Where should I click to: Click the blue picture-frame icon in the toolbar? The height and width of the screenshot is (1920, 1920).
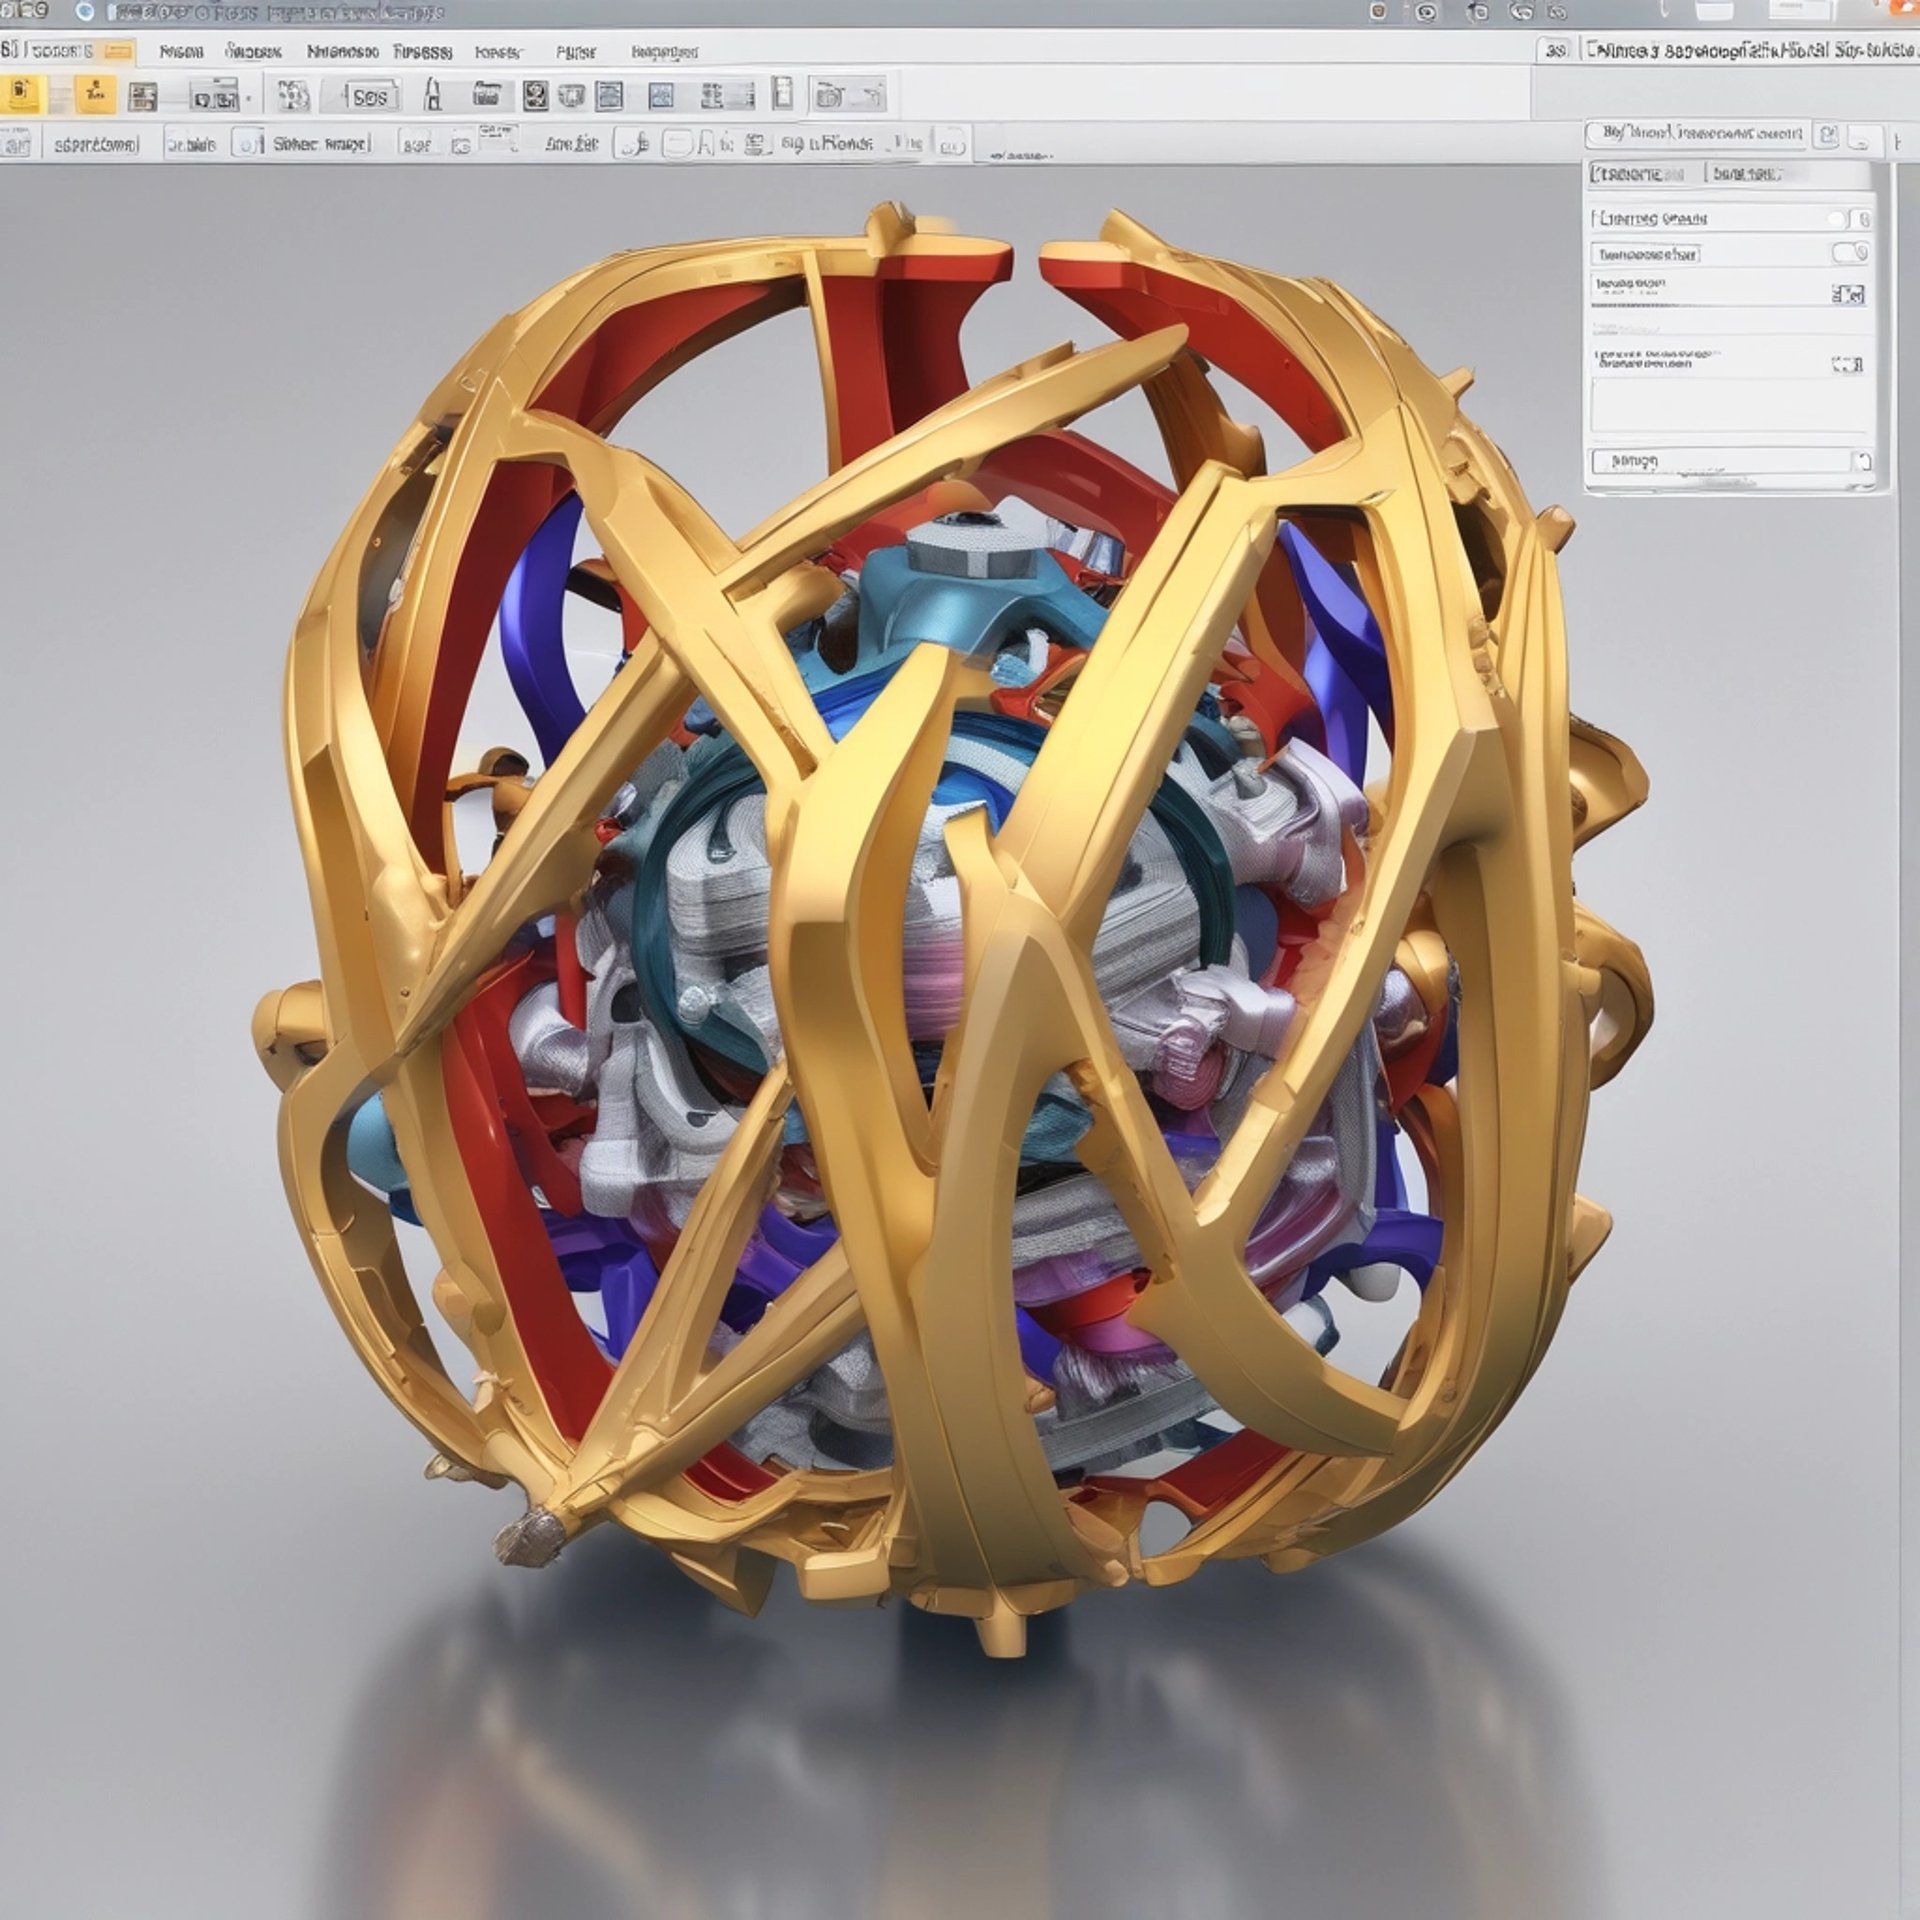[x=660, y=96]
